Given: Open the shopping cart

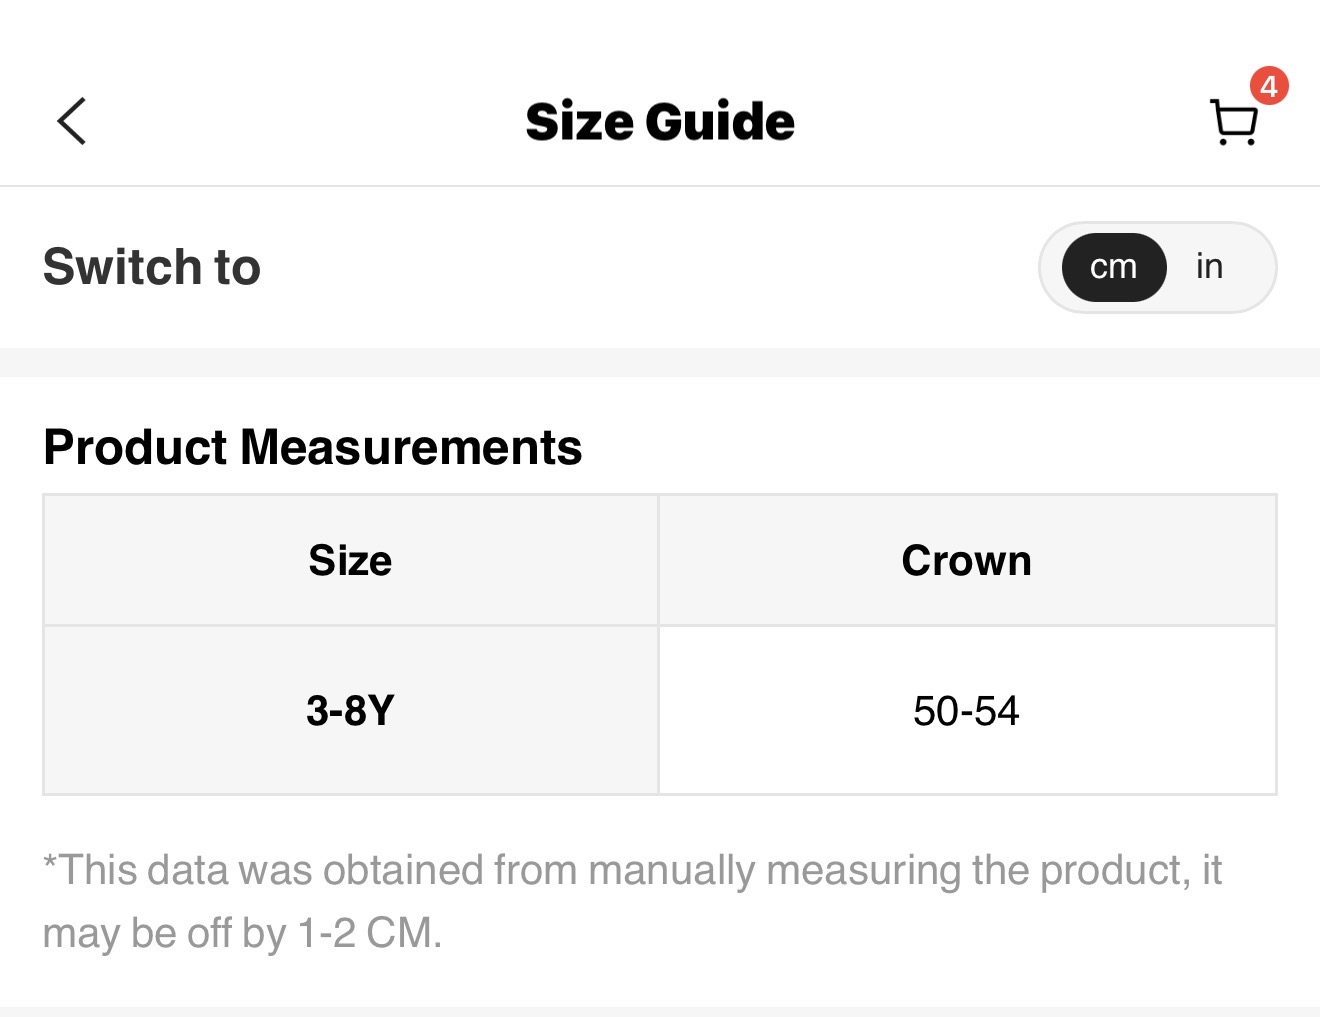Looking at the screenshot, I should (x=1233, y=123).
